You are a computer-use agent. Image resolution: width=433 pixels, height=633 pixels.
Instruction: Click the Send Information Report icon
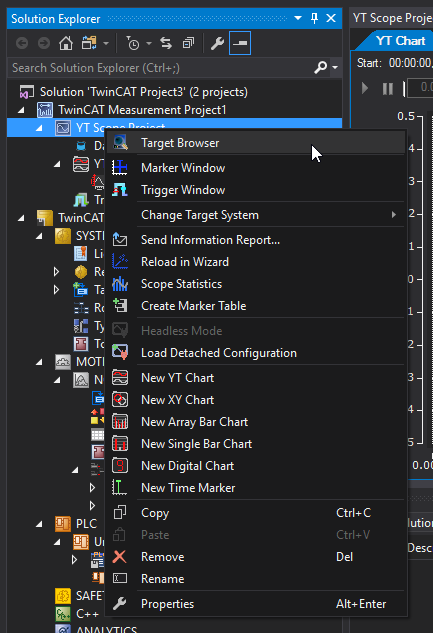coord(120,239)
